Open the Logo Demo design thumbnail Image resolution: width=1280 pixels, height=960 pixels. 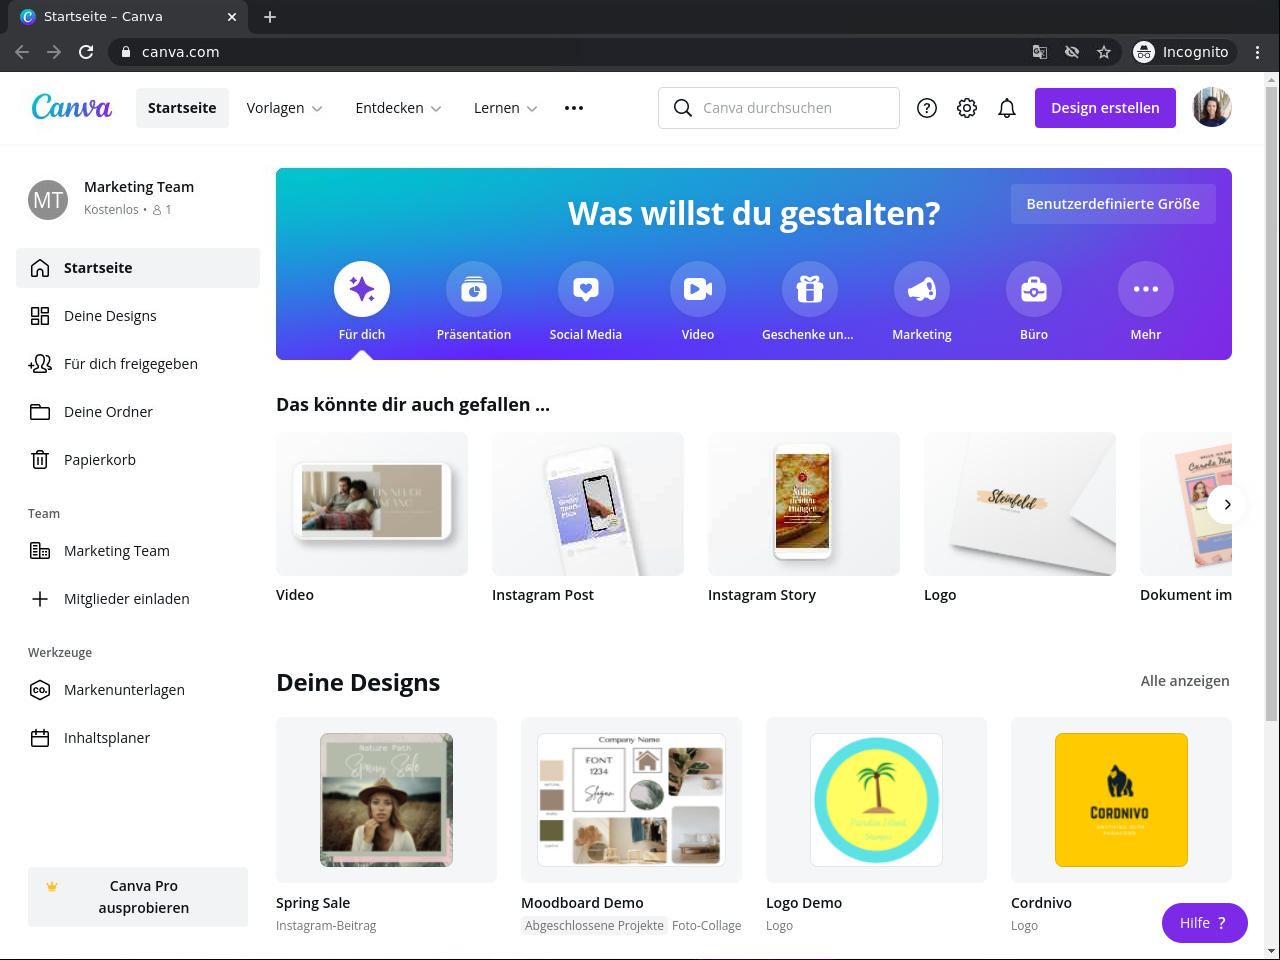876,800
